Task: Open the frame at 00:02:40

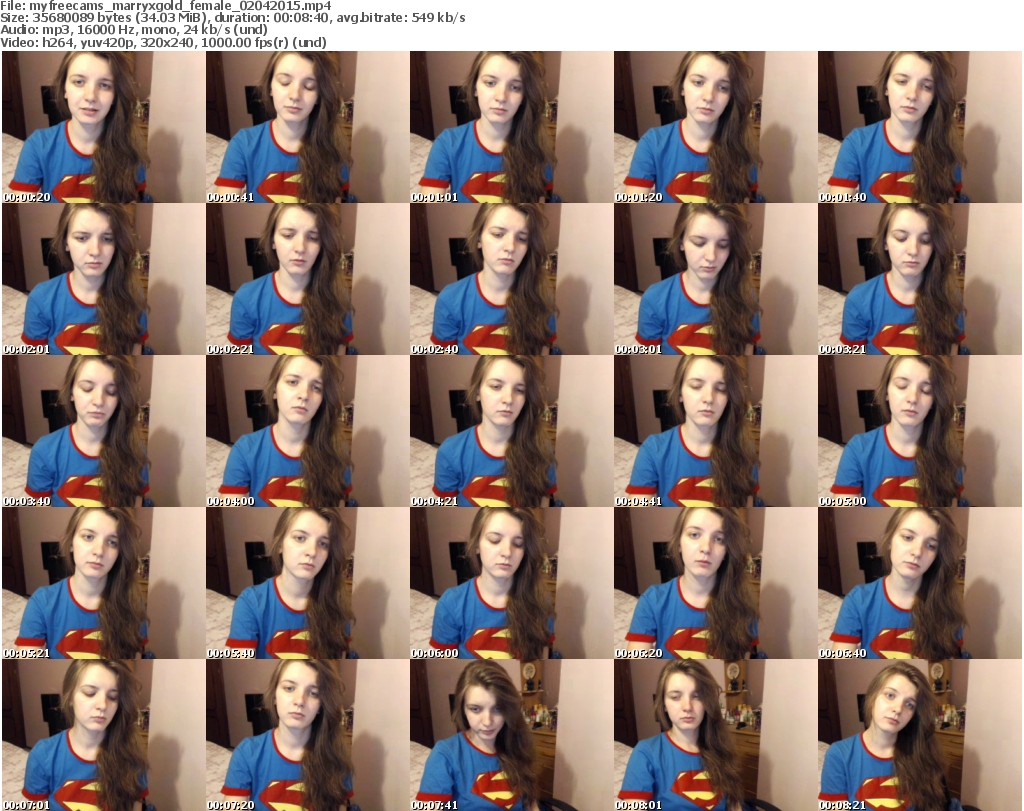Action: 511,279
